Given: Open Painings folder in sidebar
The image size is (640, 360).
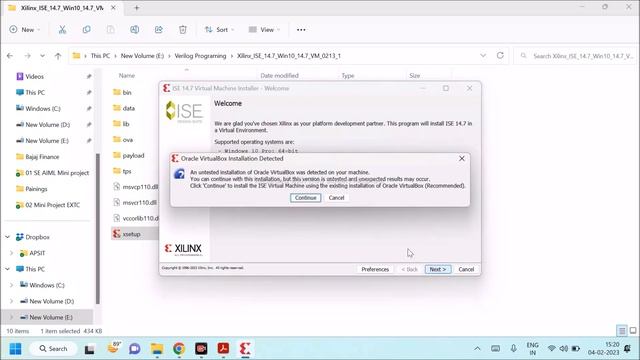Looking at the screenshot, I should pos(36,189).
